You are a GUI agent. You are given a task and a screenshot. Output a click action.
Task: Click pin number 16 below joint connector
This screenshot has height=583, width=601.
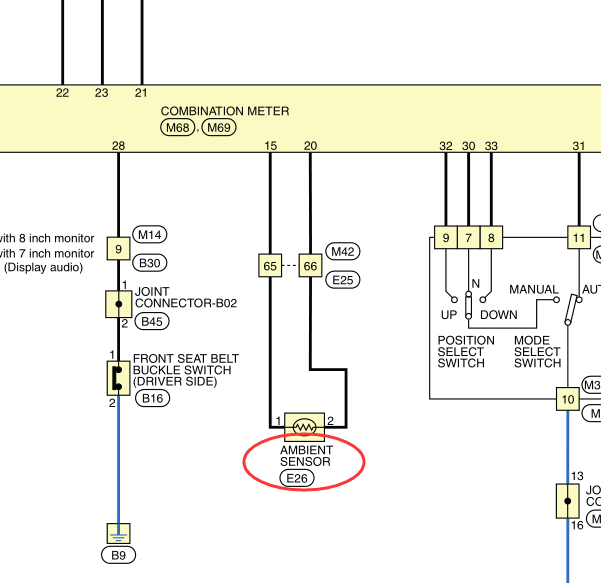[577, 525]
